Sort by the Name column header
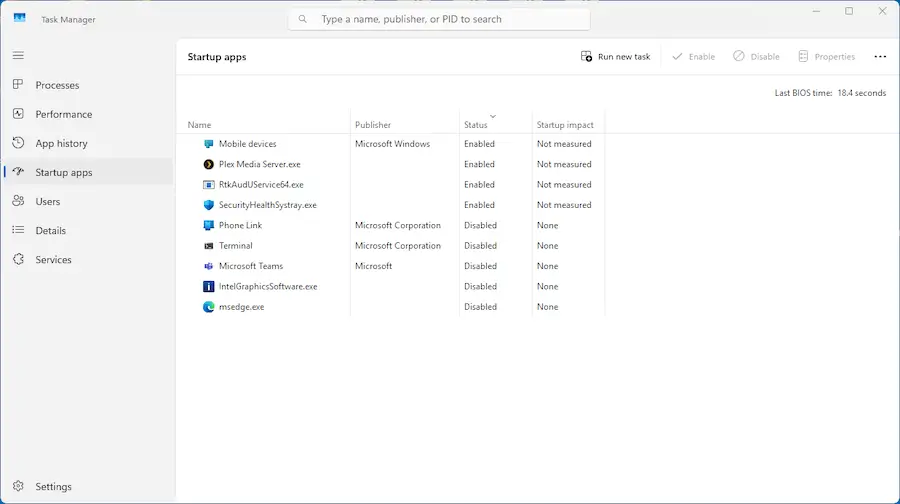Image resolution: width=900 pixels, height=504 pixels. coord(199,125)
